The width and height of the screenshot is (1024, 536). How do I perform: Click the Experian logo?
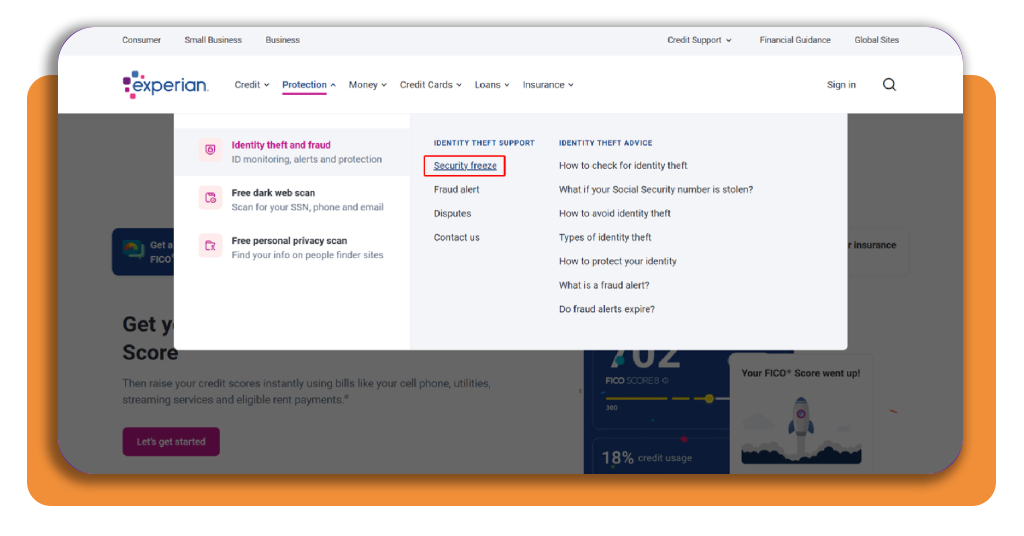[166, 85]
